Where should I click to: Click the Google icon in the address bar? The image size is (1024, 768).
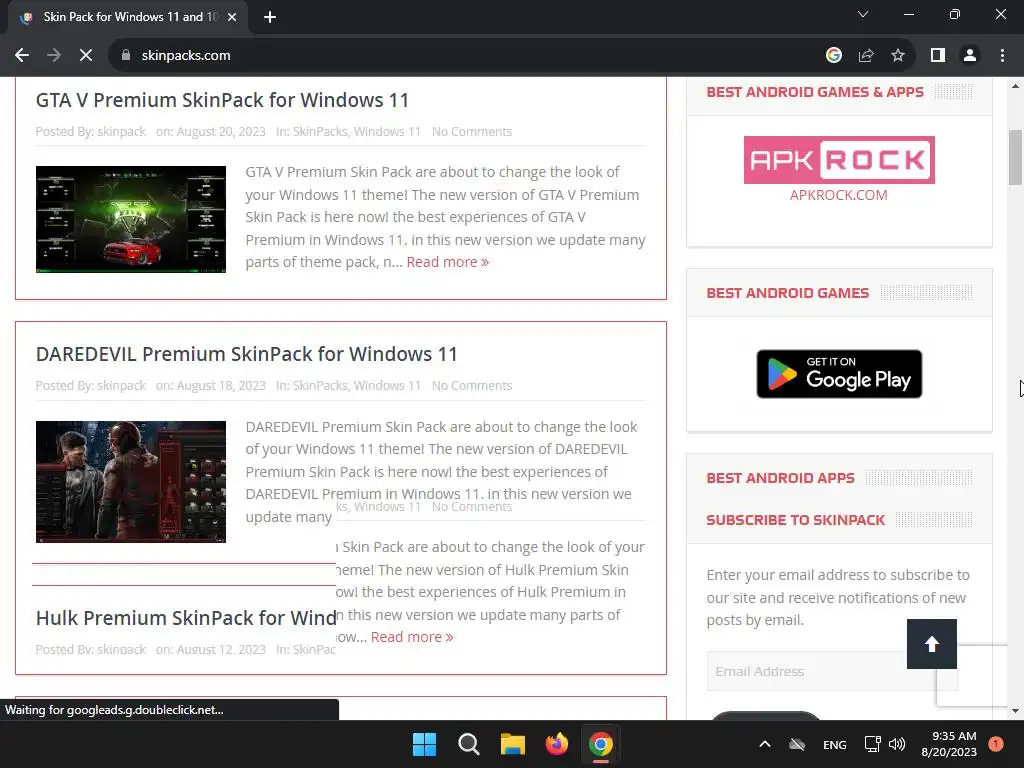pos(833,56)
